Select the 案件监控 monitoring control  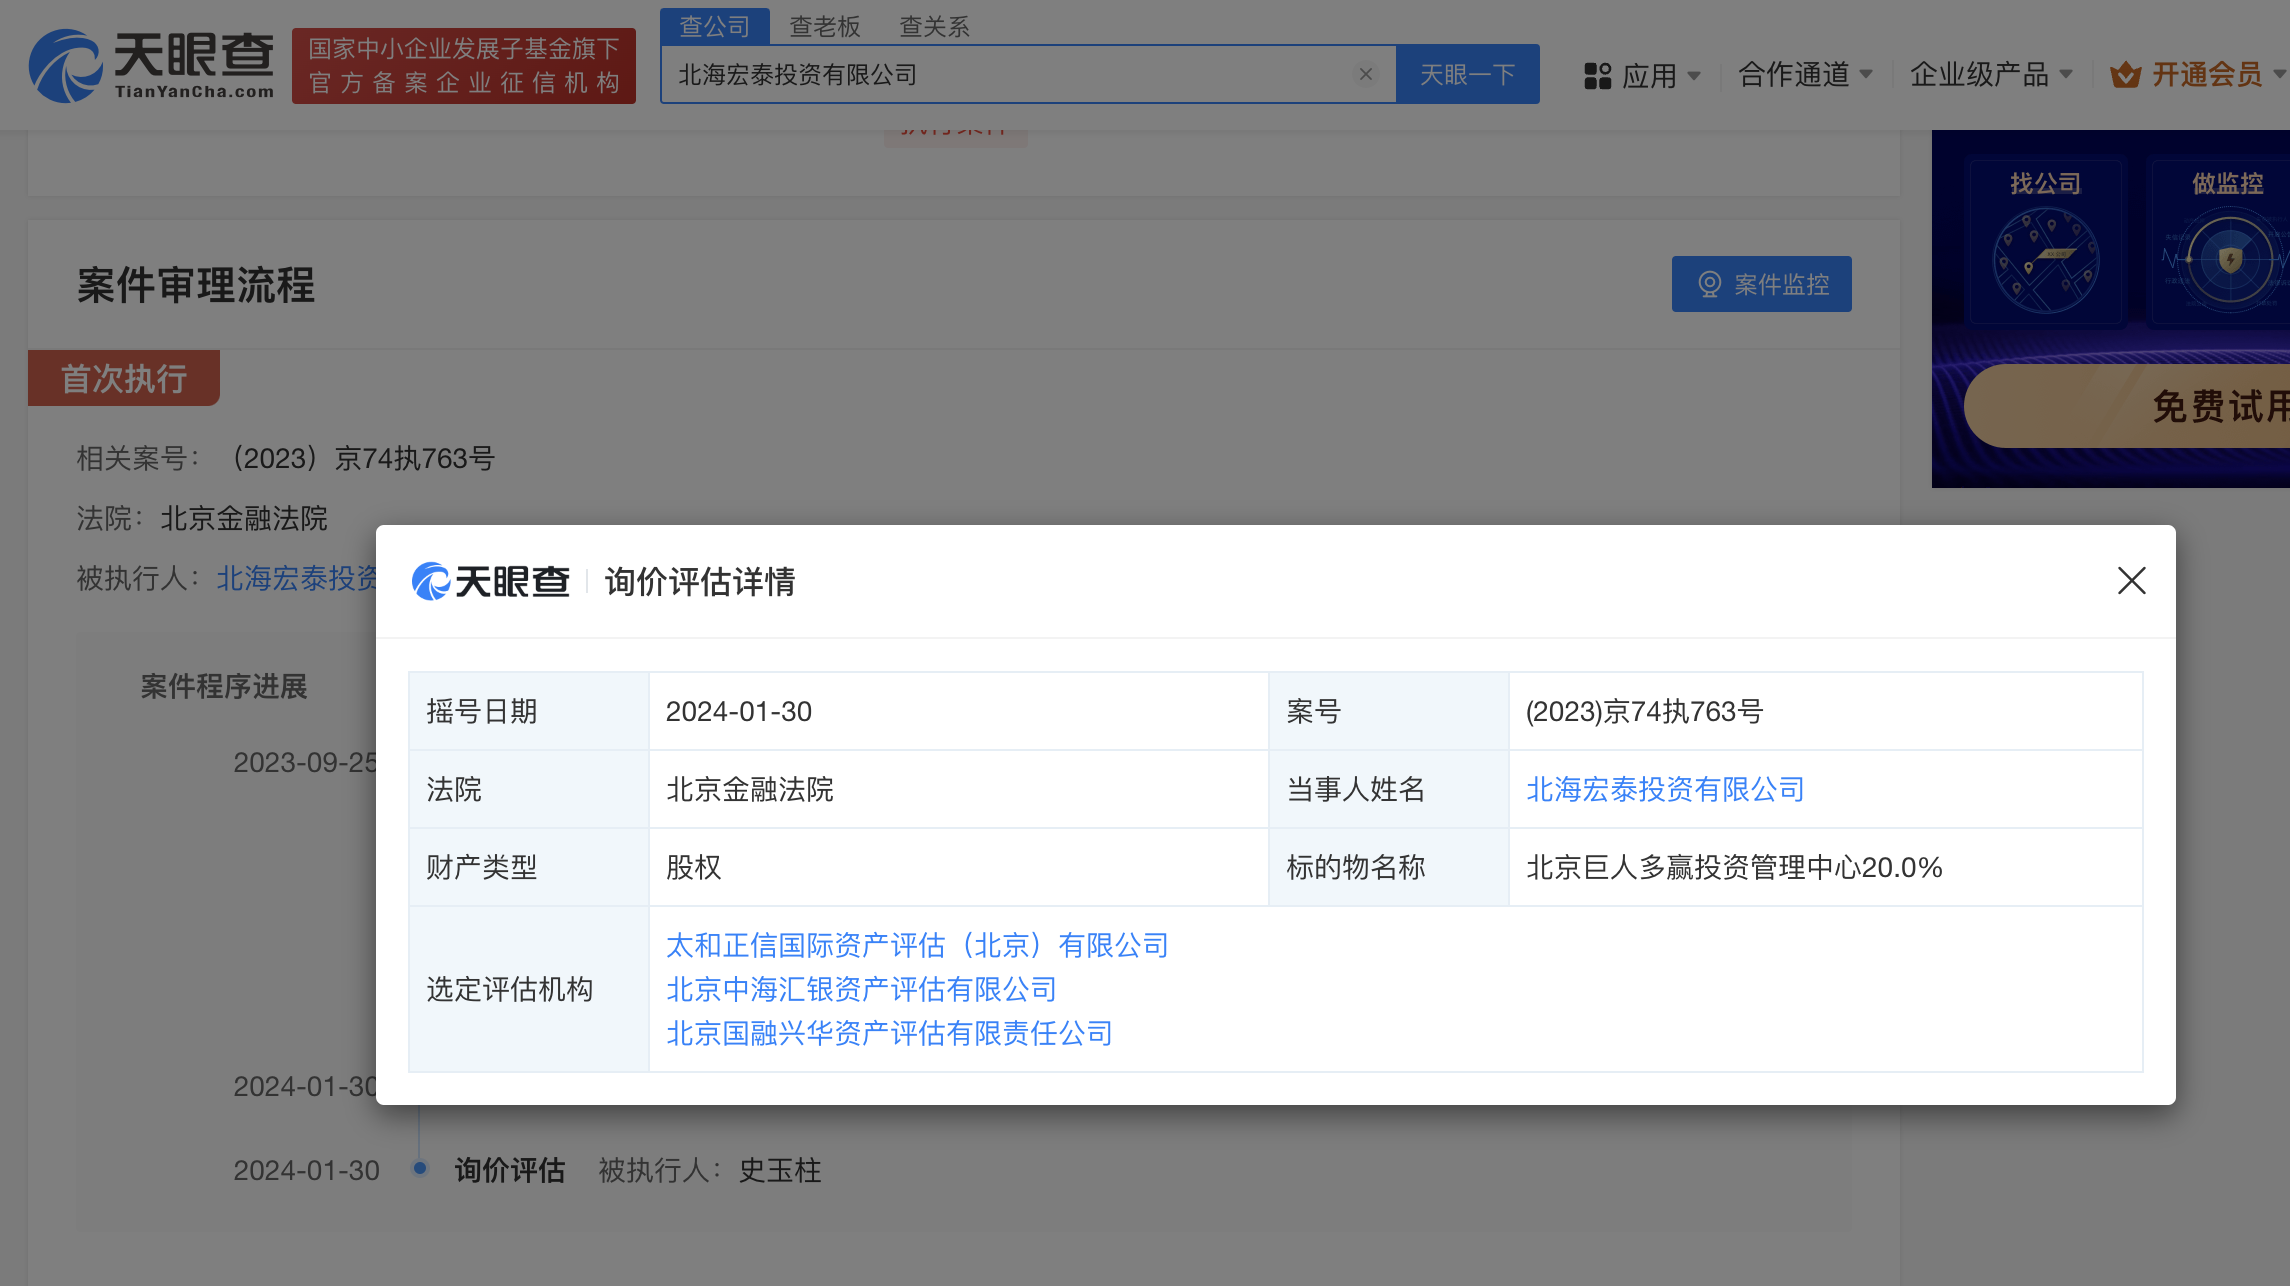click(x=1761, y=284)
